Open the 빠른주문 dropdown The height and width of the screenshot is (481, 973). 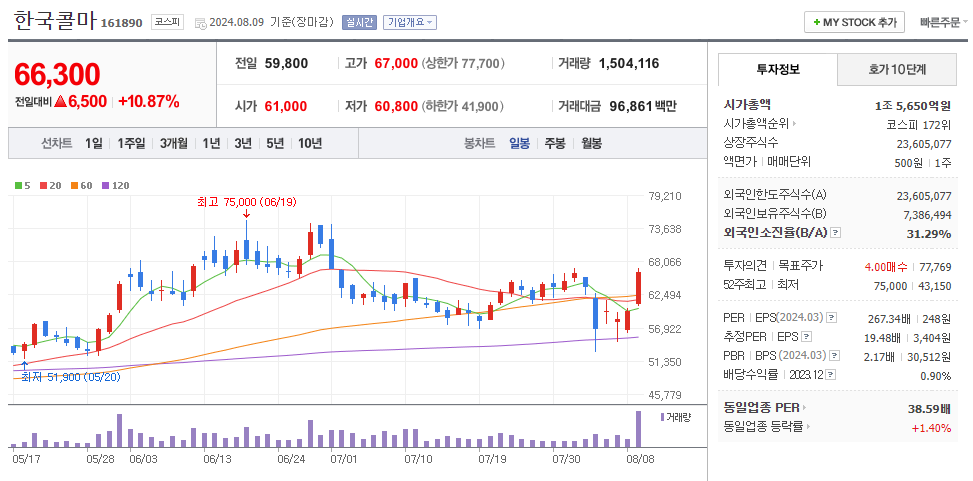tap(944, 22)
